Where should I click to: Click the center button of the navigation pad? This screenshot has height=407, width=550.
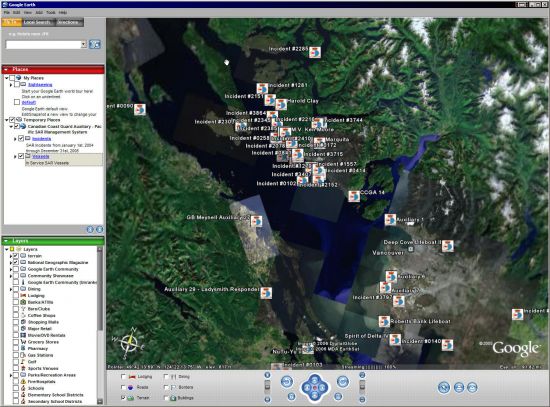pos(315,388)
